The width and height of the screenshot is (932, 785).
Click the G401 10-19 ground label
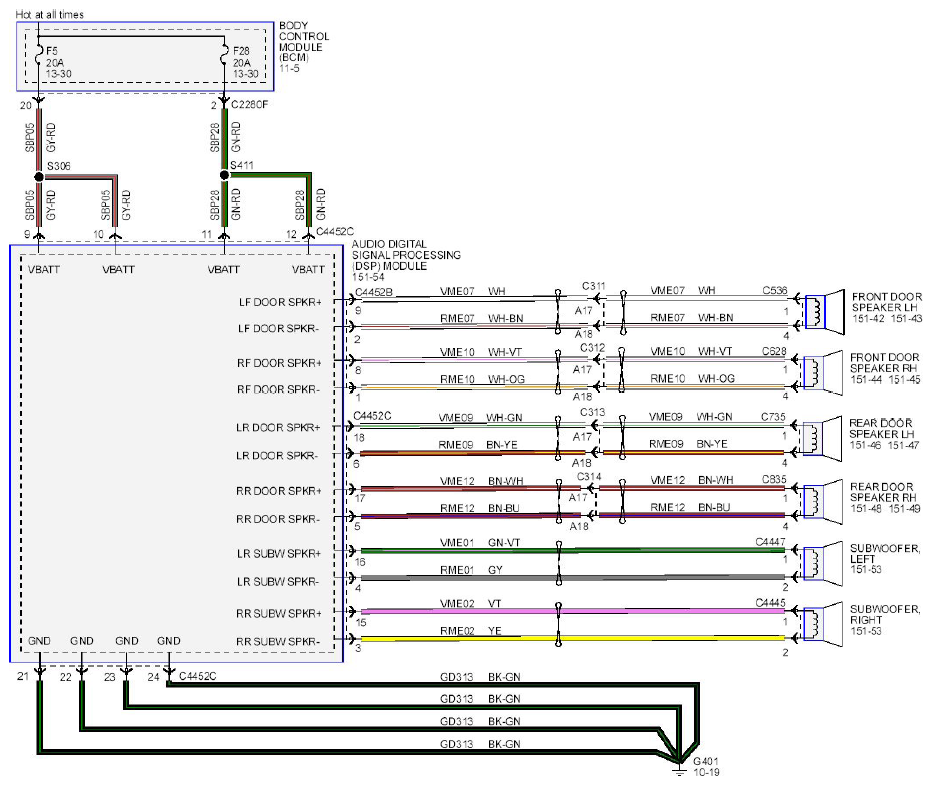pos(706,767)
